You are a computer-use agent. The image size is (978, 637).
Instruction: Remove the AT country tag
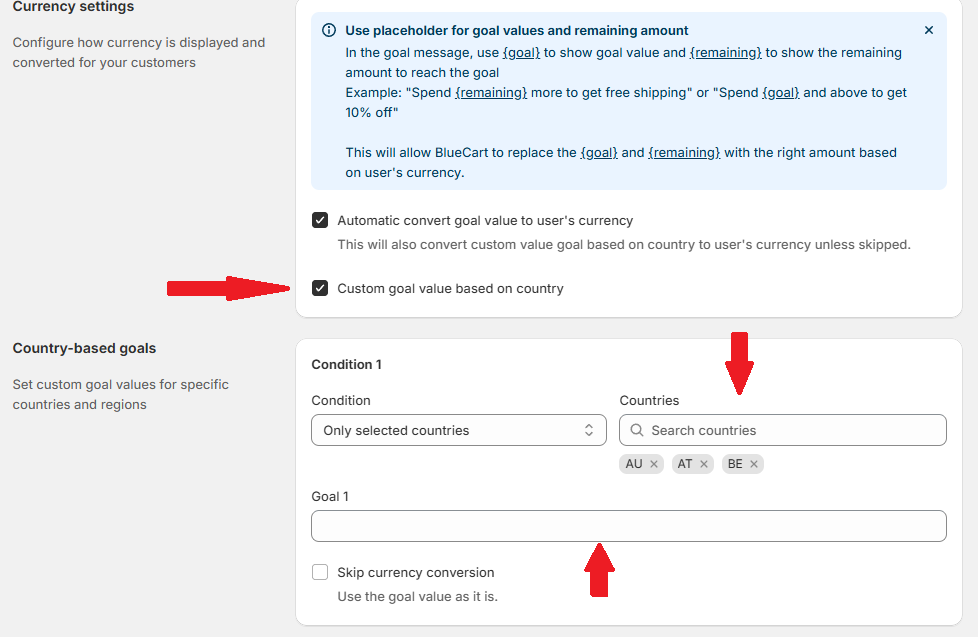coord(706,463)
